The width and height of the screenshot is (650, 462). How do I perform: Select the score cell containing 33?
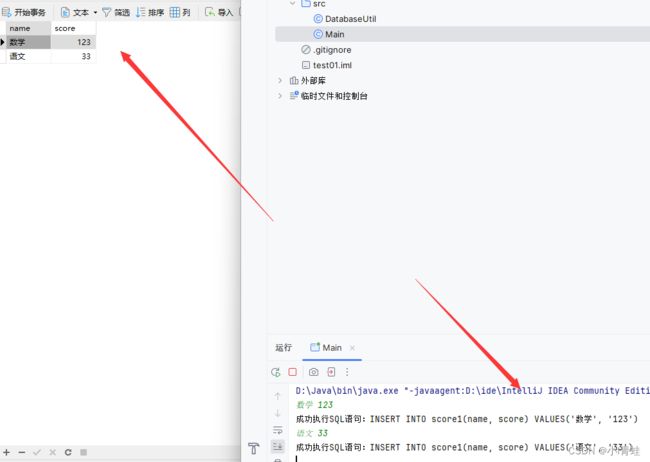[x=73, y=57]
